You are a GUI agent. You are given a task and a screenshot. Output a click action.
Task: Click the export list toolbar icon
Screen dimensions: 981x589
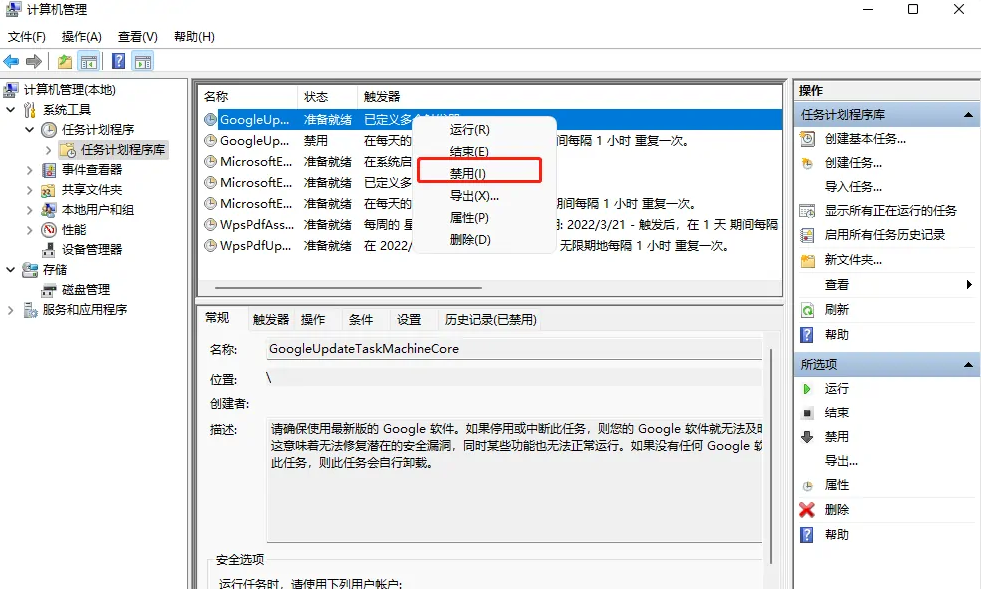coord(64,61)
